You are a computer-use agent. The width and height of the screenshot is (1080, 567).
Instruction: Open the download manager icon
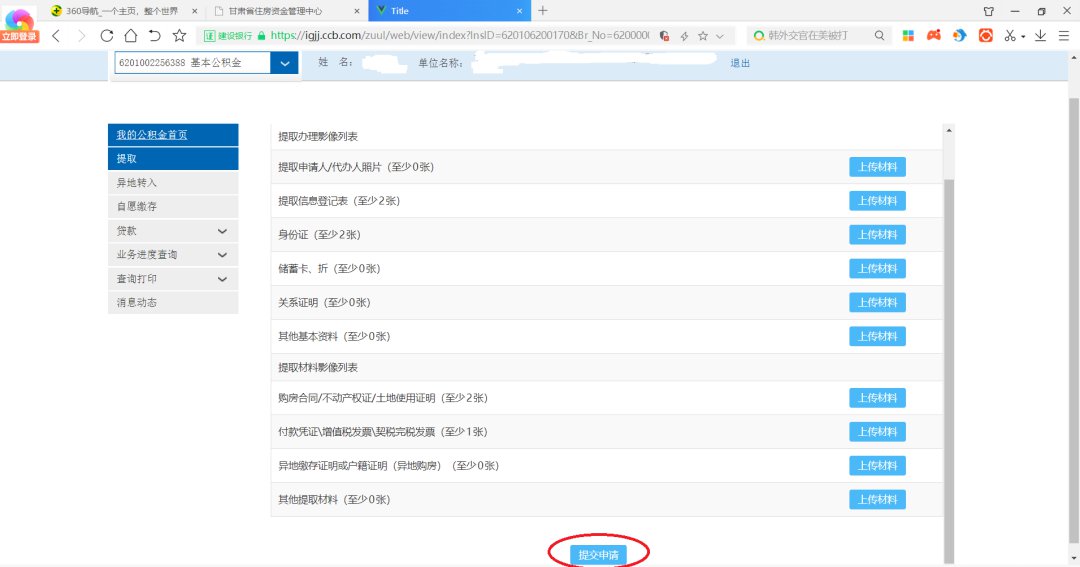1040,35
